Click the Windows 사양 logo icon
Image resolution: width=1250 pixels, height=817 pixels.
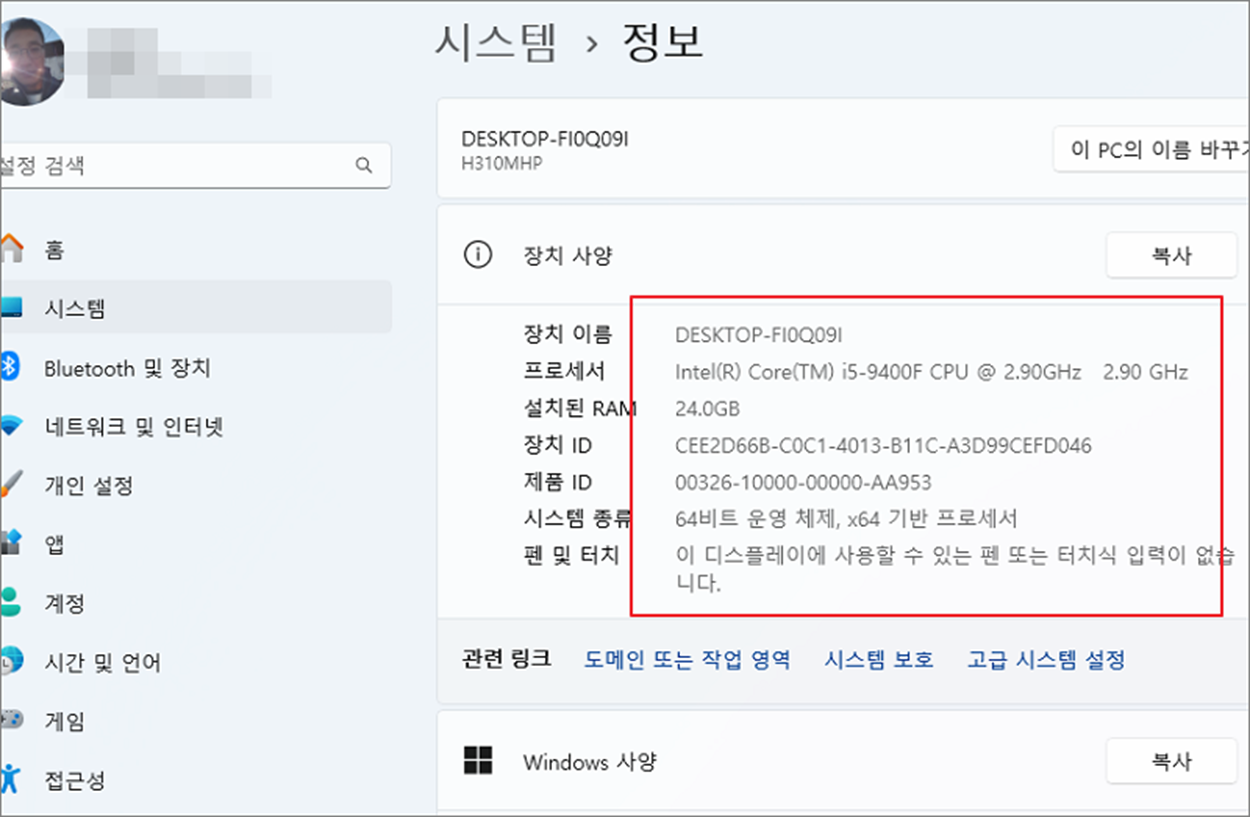tap(478, 761)
